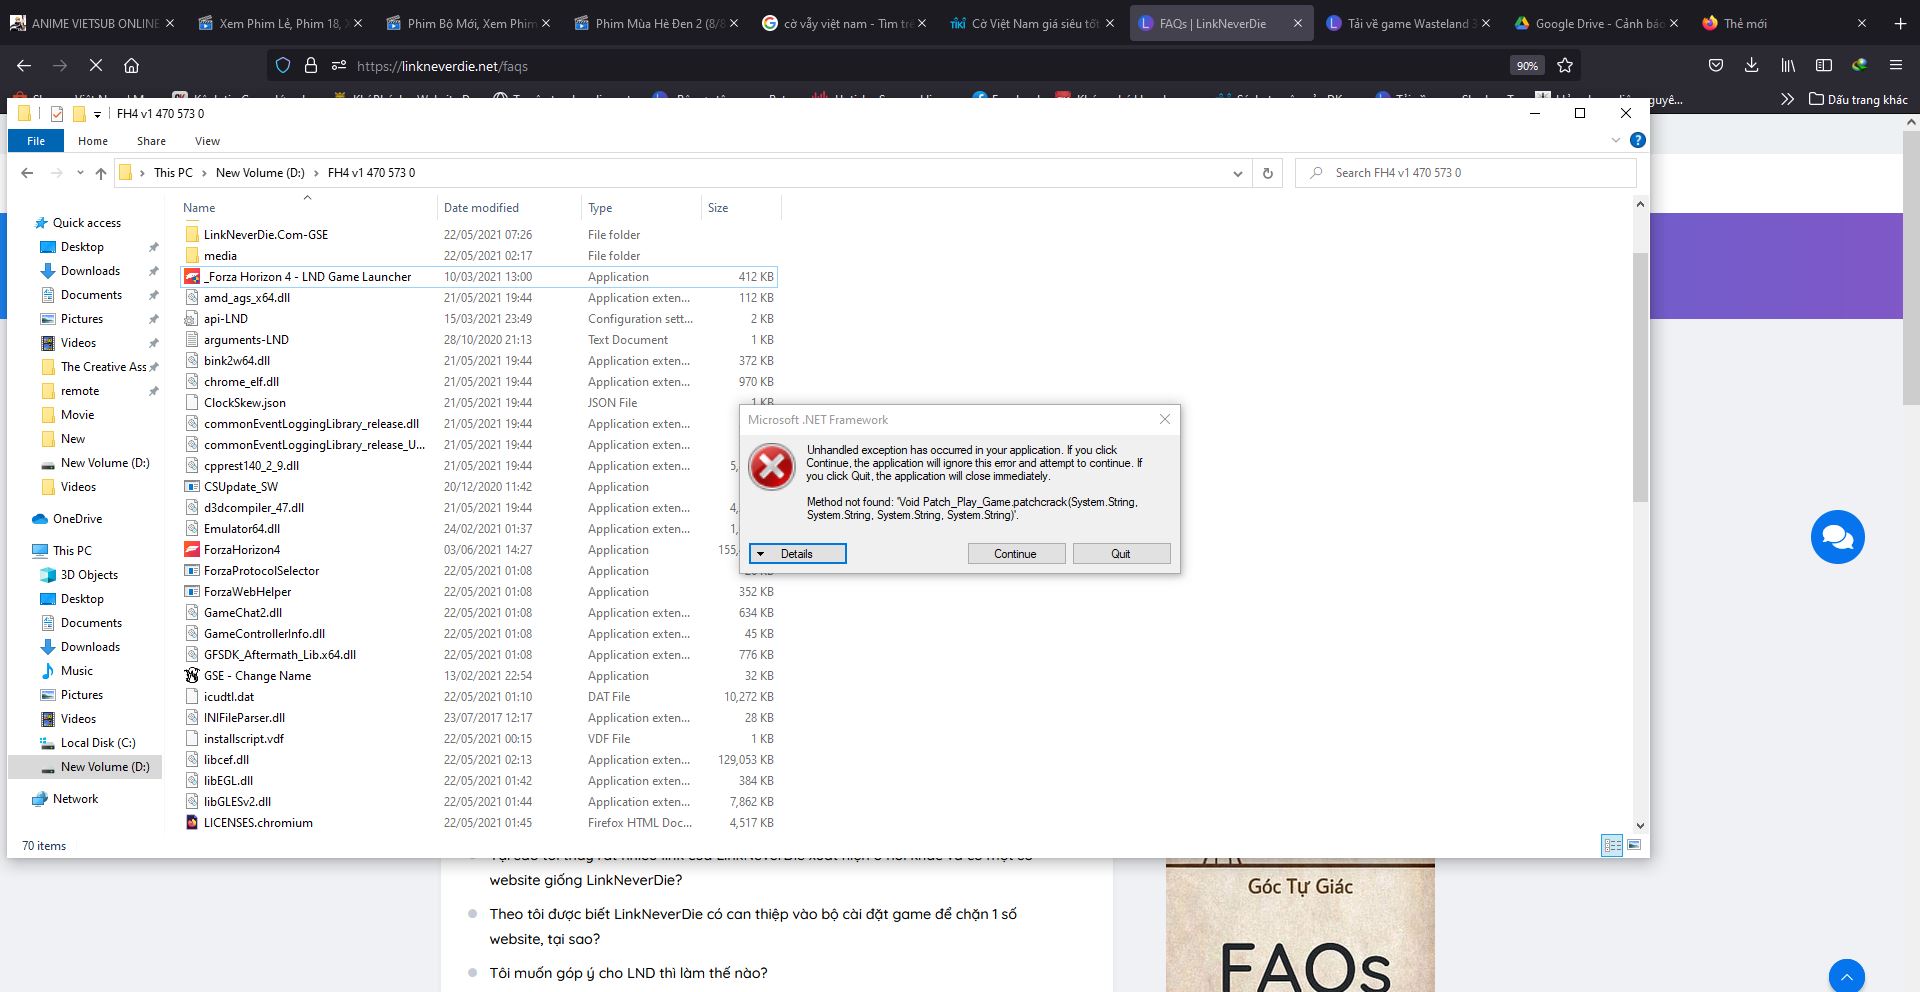Viewport: 1920px width, 992px height.
Task: Click the Explorer up-one-level arrow
Action: [x=101, y=173]
